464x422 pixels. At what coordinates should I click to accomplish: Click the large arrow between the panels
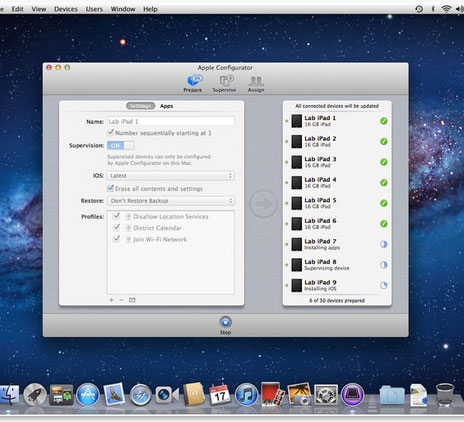(263, 204)
